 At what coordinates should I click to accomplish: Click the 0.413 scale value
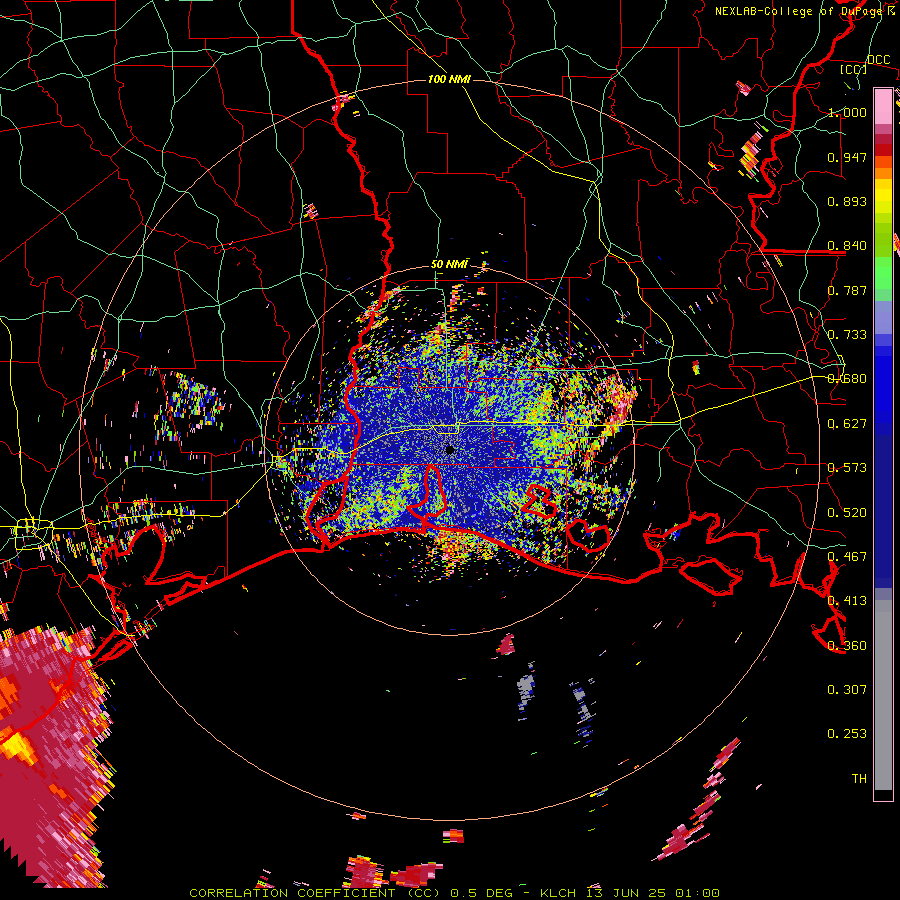click(x=847, y=601)
